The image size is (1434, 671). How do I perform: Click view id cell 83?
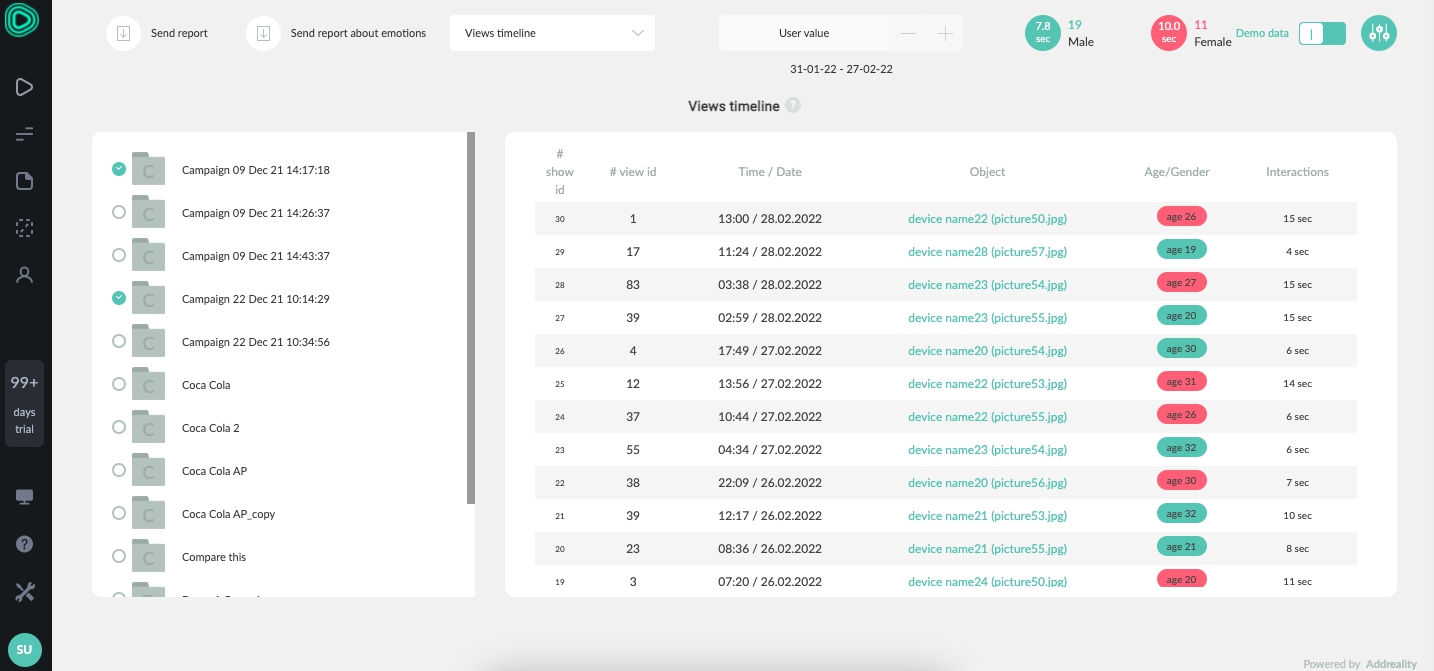[x=633, y=285]
